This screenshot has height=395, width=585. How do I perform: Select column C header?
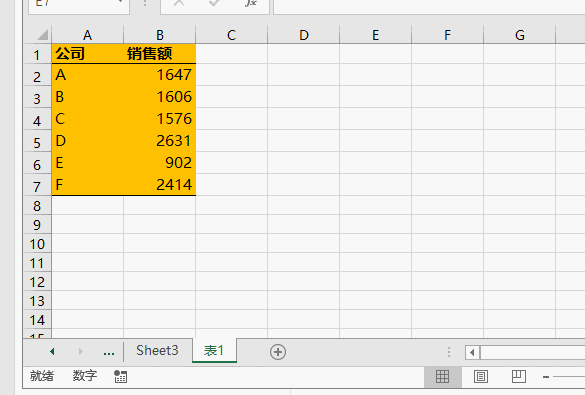point(232,35)
